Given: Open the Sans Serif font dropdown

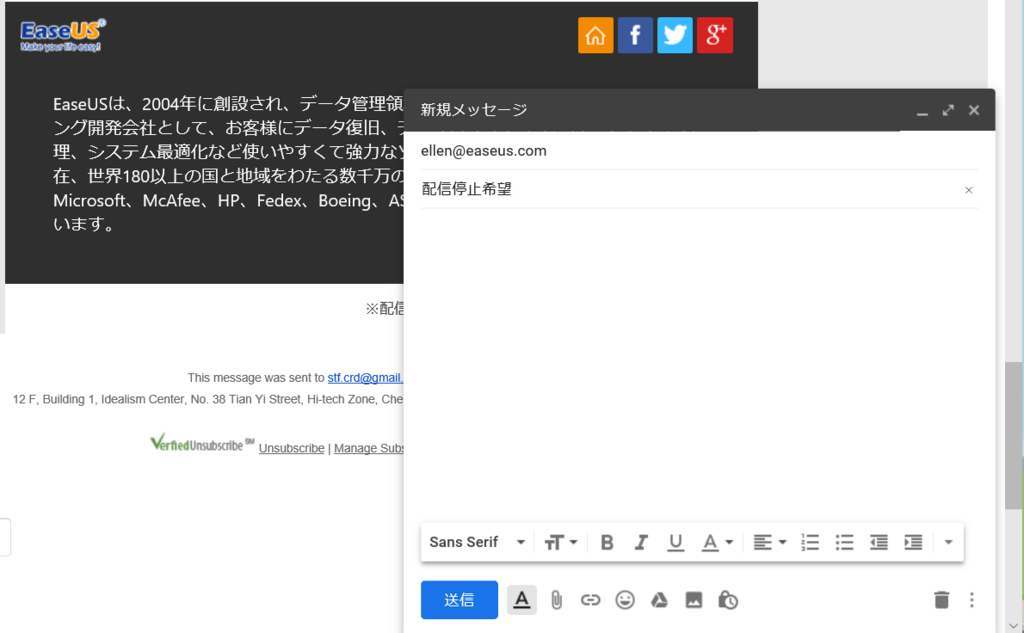Looking at the screenshot, I should pos(477,542).
